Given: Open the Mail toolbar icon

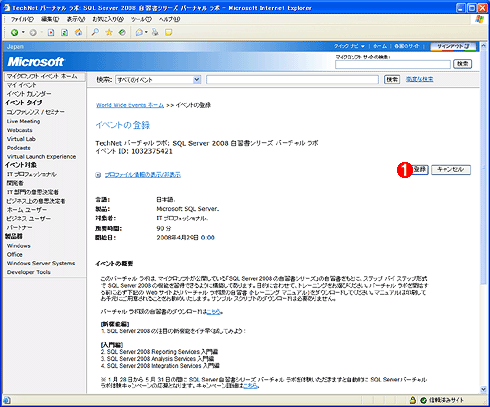Looking at the screenshot, I should click(x=139, y=32).
